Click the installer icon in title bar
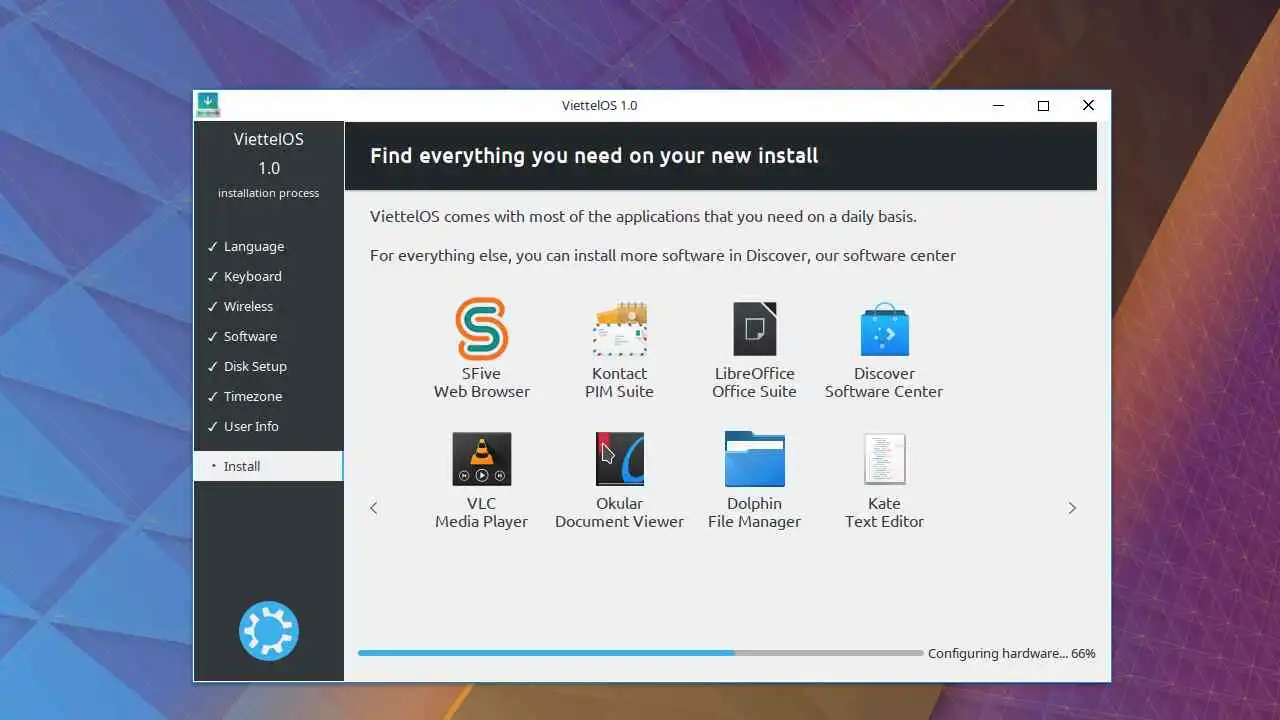 (208, 104)
